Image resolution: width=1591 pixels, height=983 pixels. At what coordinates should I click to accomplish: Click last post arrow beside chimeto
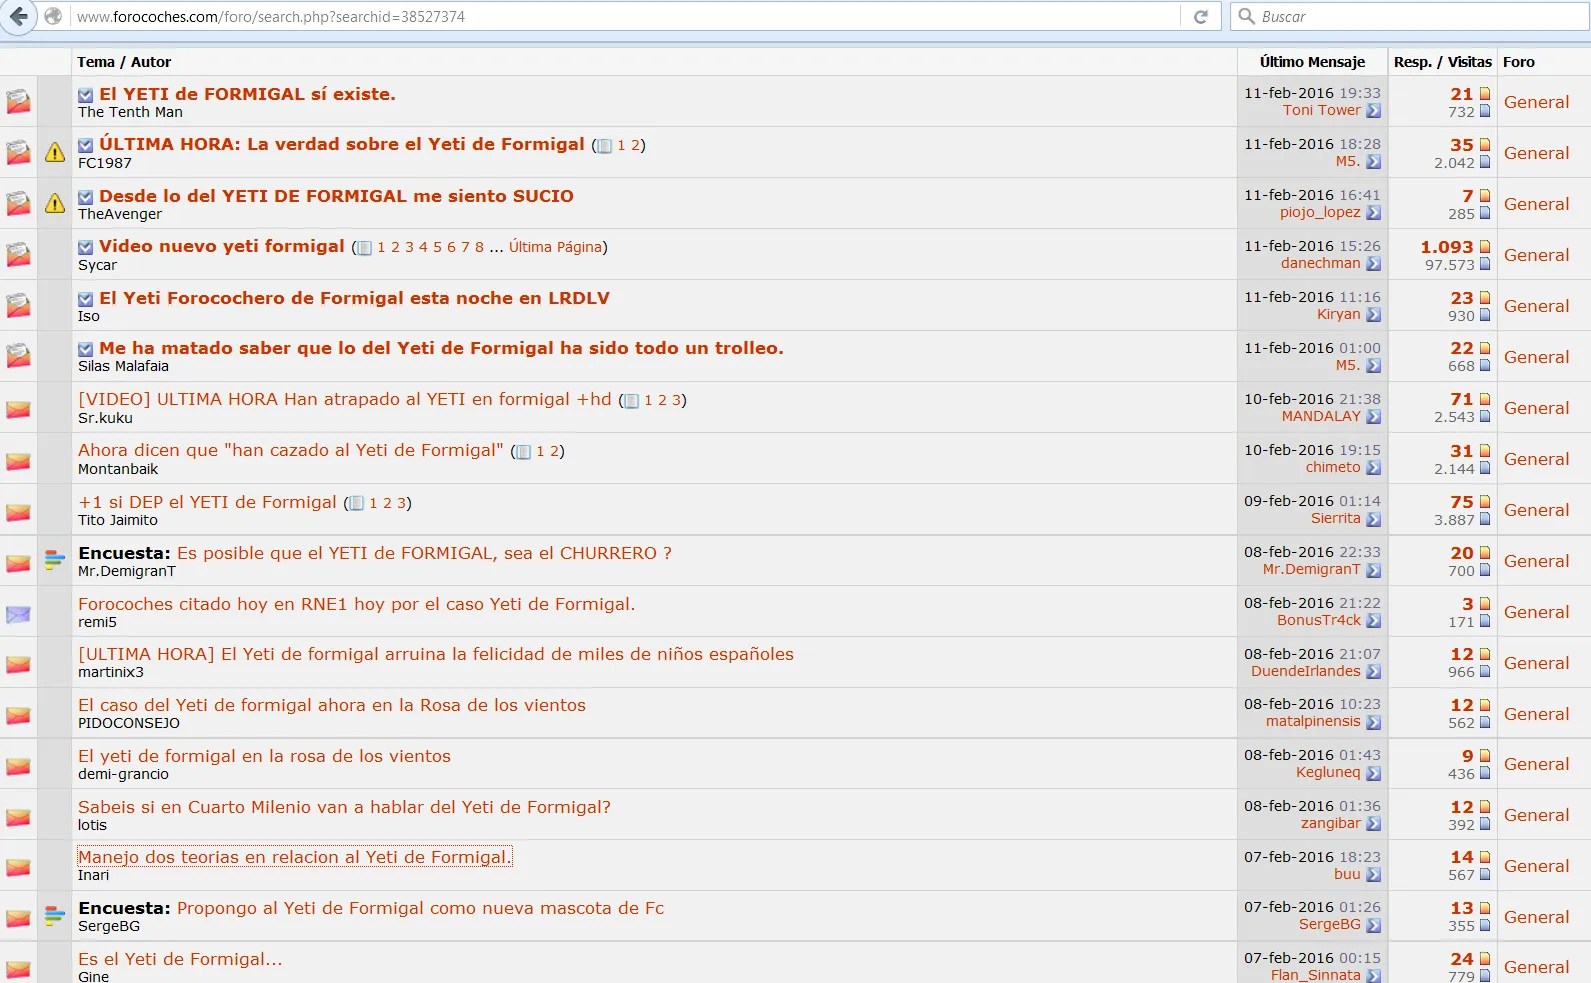click(1374, 468)
